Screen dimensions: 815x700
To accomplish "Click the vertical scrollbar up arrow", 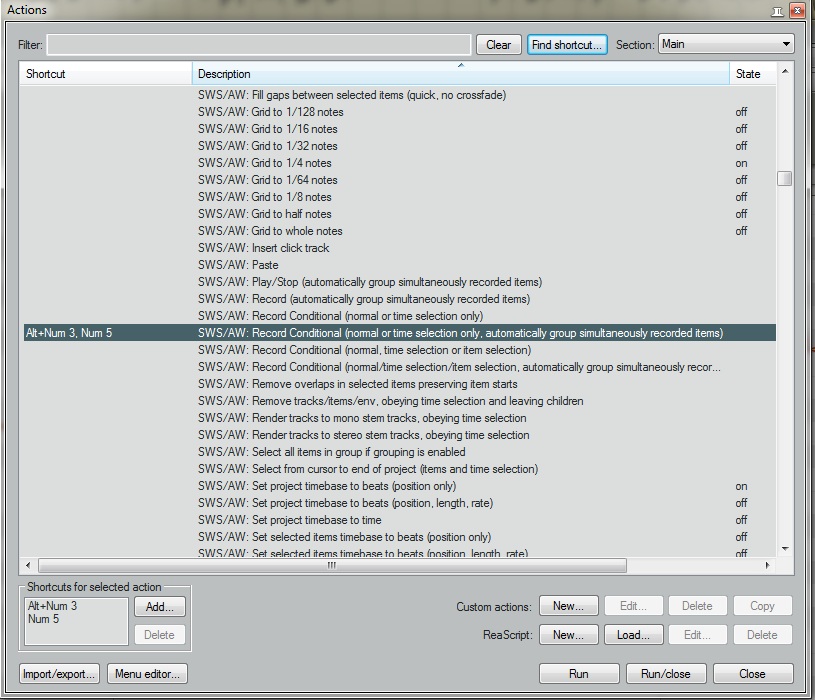I will 785,71.
